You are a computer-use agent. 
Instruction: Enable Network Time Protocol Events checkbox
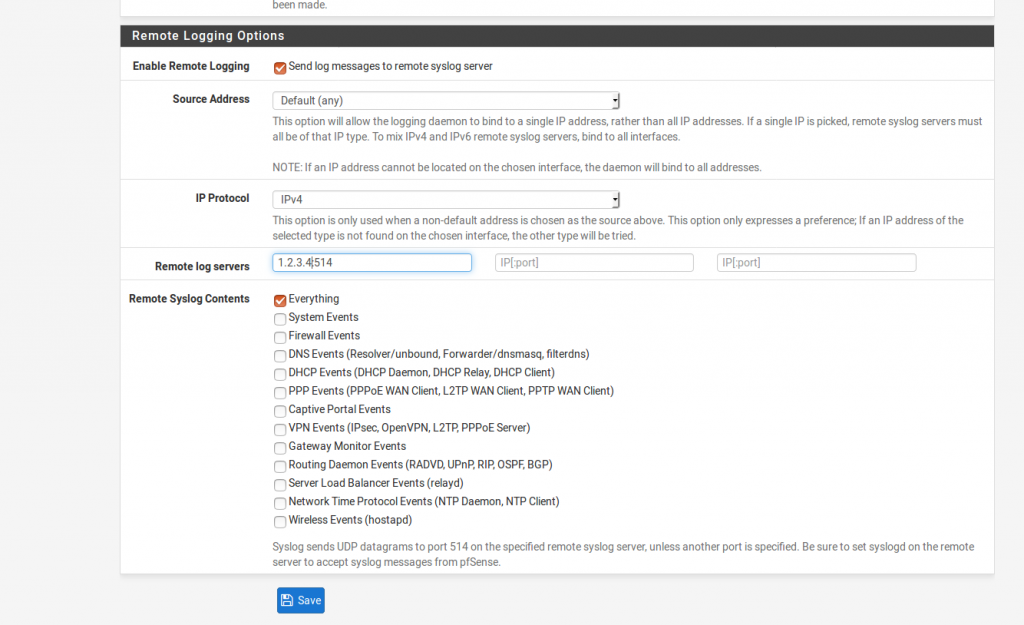[280, 503]
